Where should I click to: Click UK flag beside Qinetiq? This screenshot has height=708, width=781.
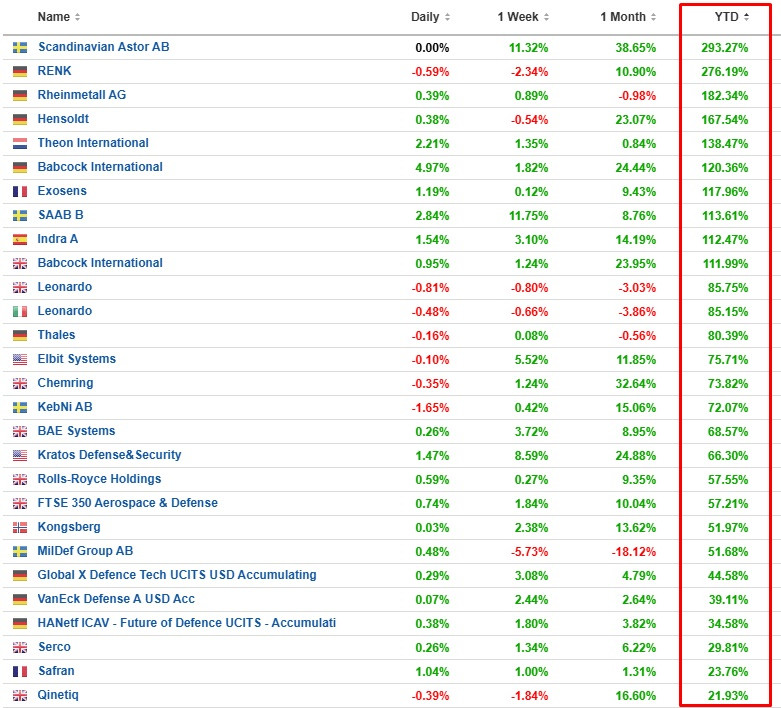coord(20,696)
